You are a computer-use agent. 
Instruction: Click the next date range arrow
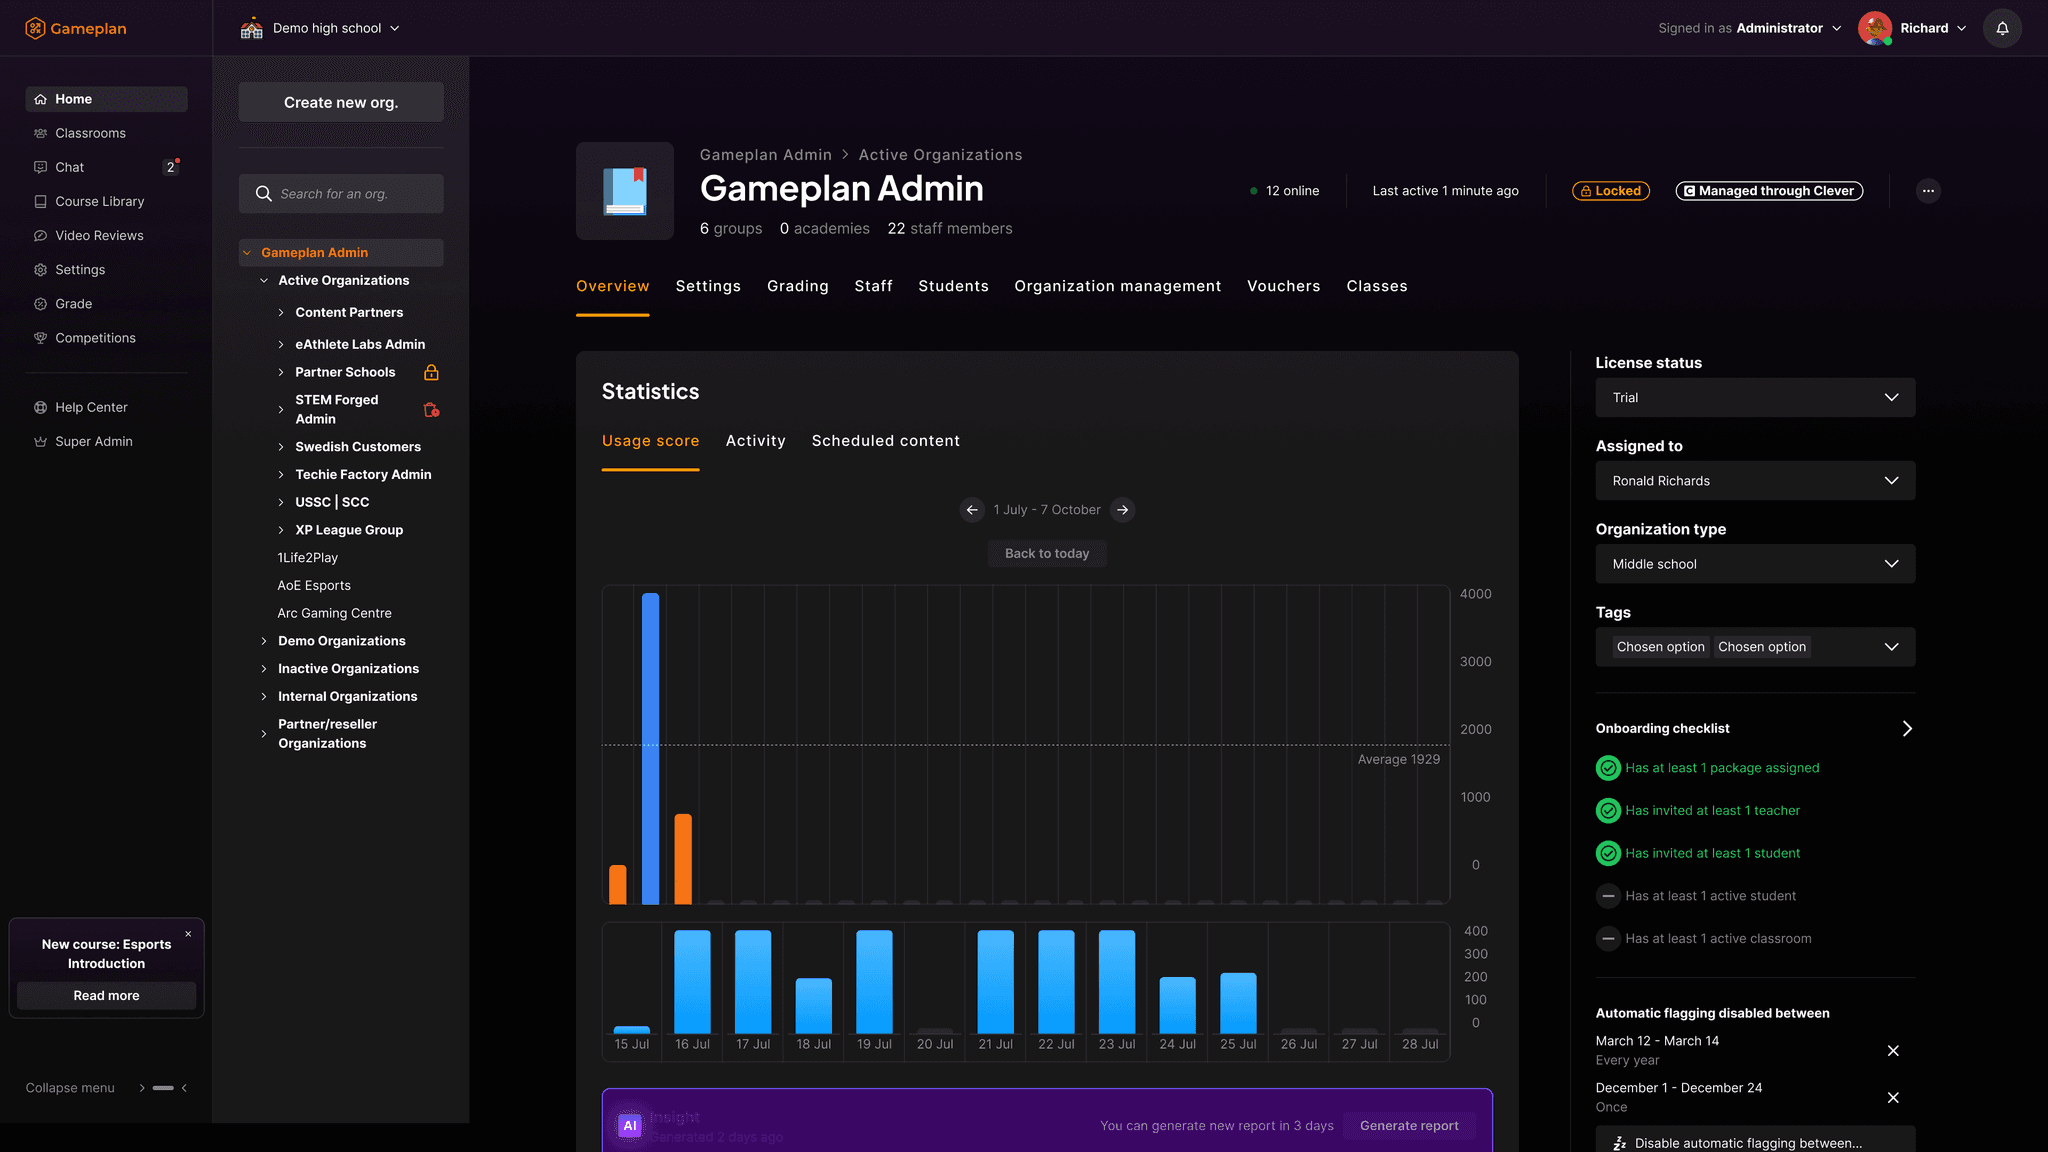point(1123,510)
